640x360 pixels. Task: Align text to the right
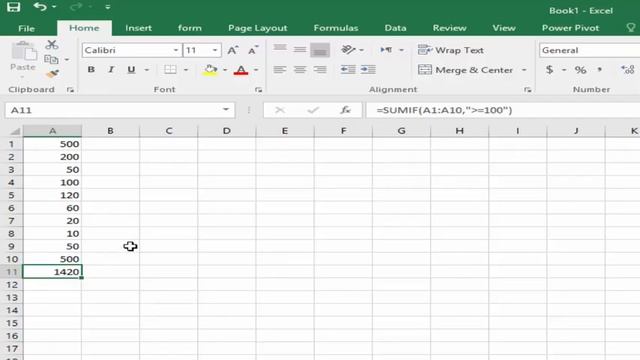[x=320, y=70]
